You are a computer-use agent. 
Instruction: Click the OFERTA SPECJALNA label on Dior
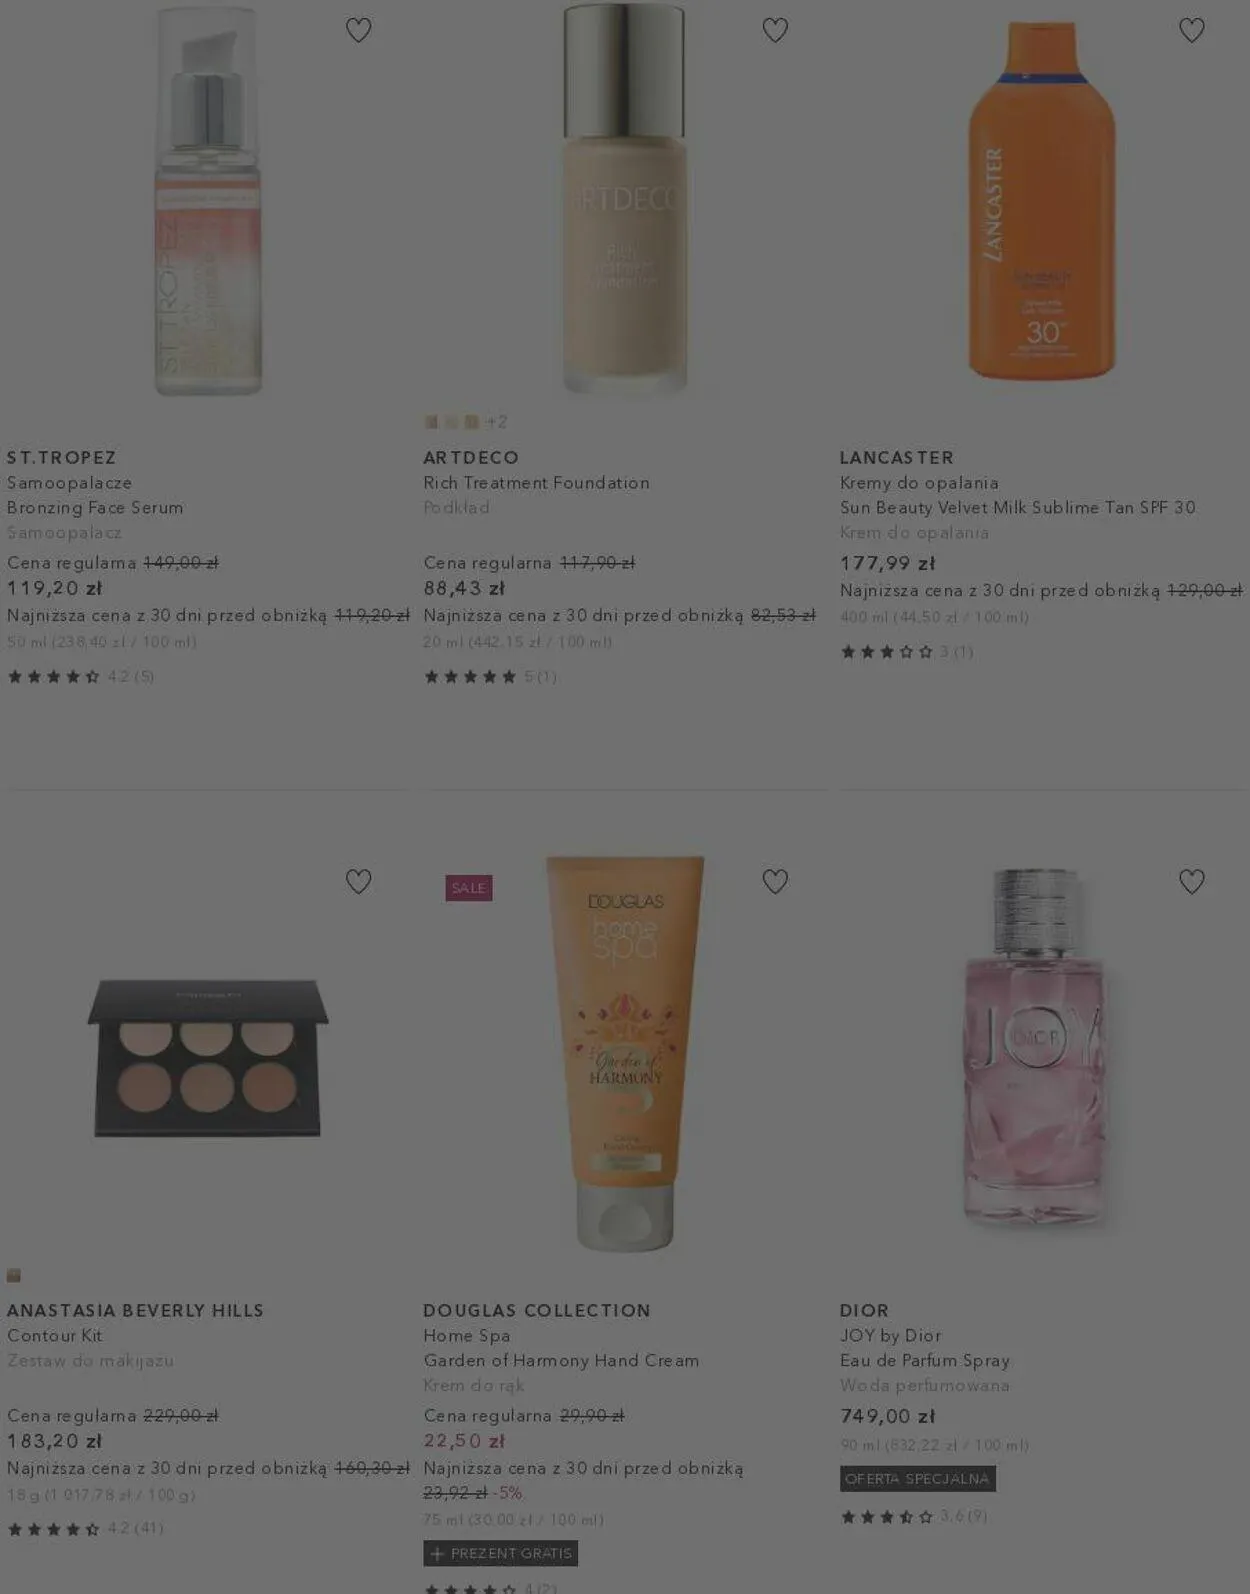pyautogui.click(x=917, y=1478)
